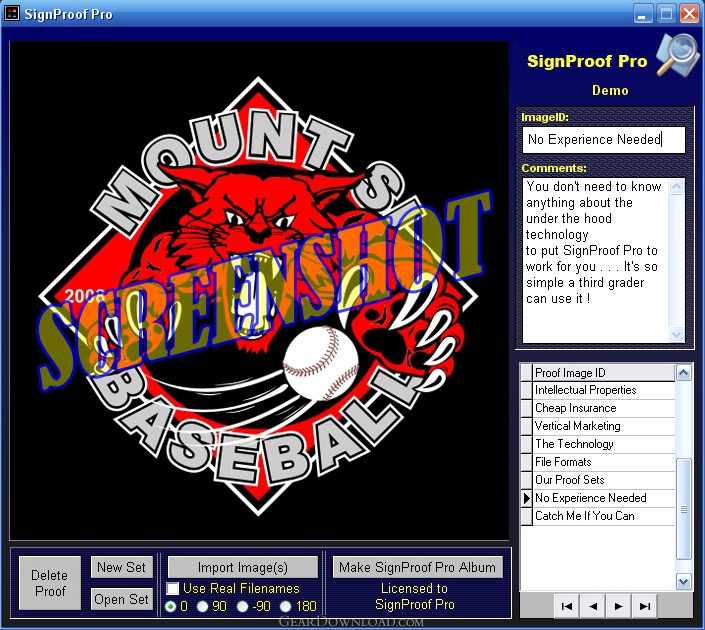Select the Intellectual Properties row
The image size is (705, 630).
(x=604, y=390)
